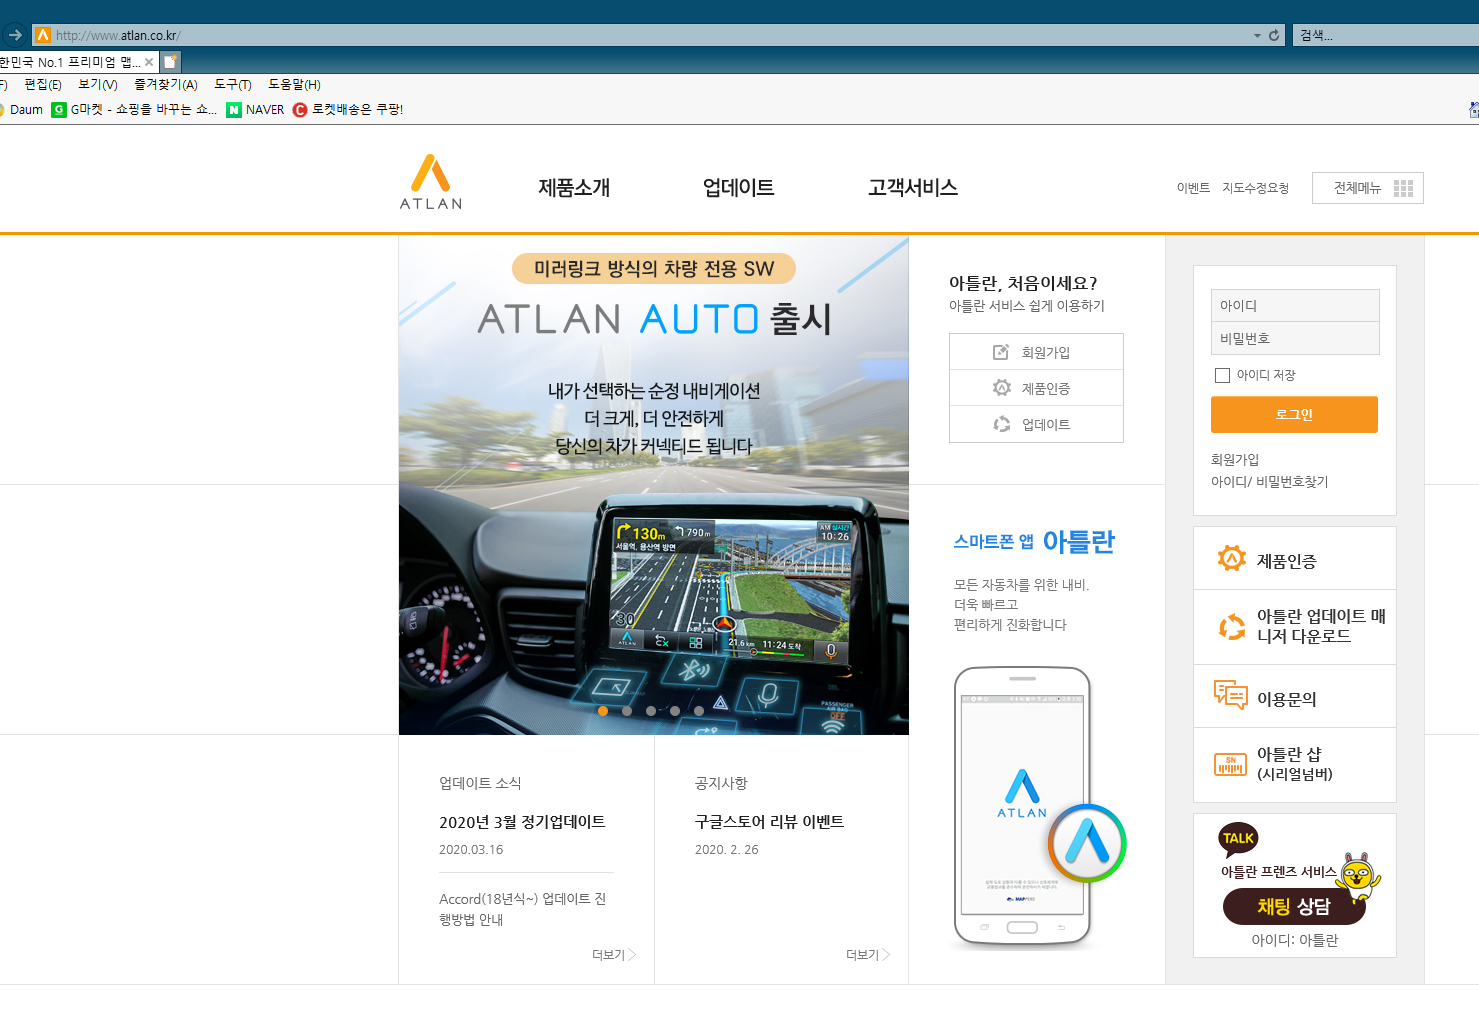Select the fifth banner slide dot
The width and height of the screenshot is (1479, 1011).
(699, 711)
